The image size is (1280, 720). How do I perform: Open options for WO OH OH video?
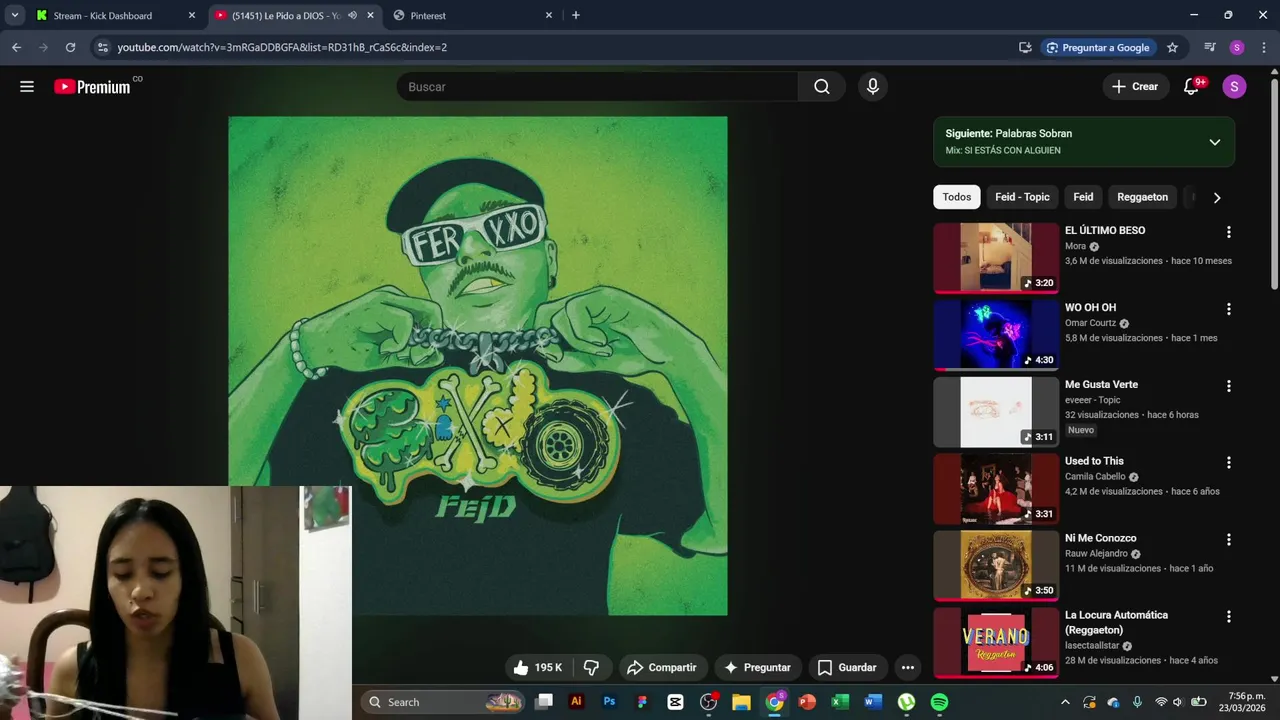1229,309
